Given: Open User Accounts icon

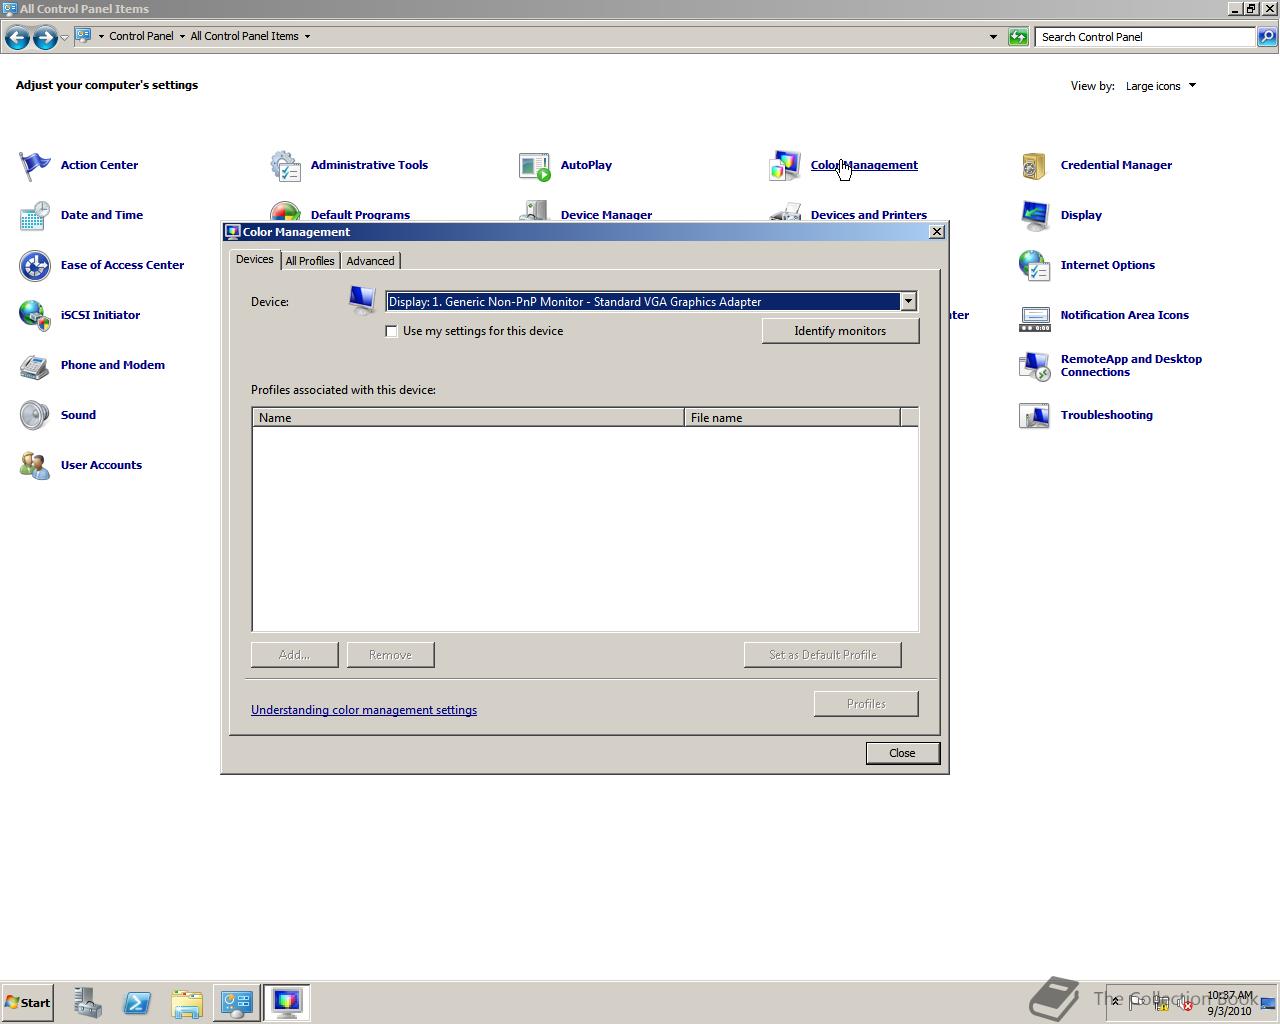Looking at the screenshot, I should coord(35,465).
